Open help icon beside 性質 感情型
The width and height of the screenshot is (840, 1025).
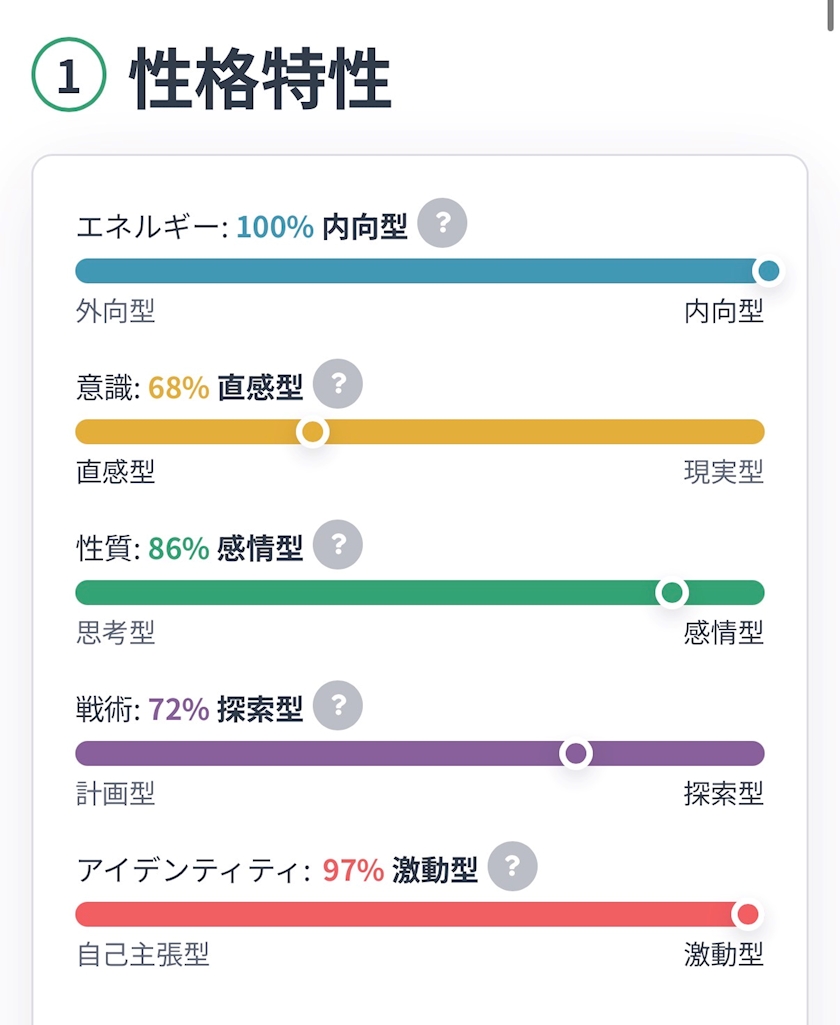coord(337,545)
